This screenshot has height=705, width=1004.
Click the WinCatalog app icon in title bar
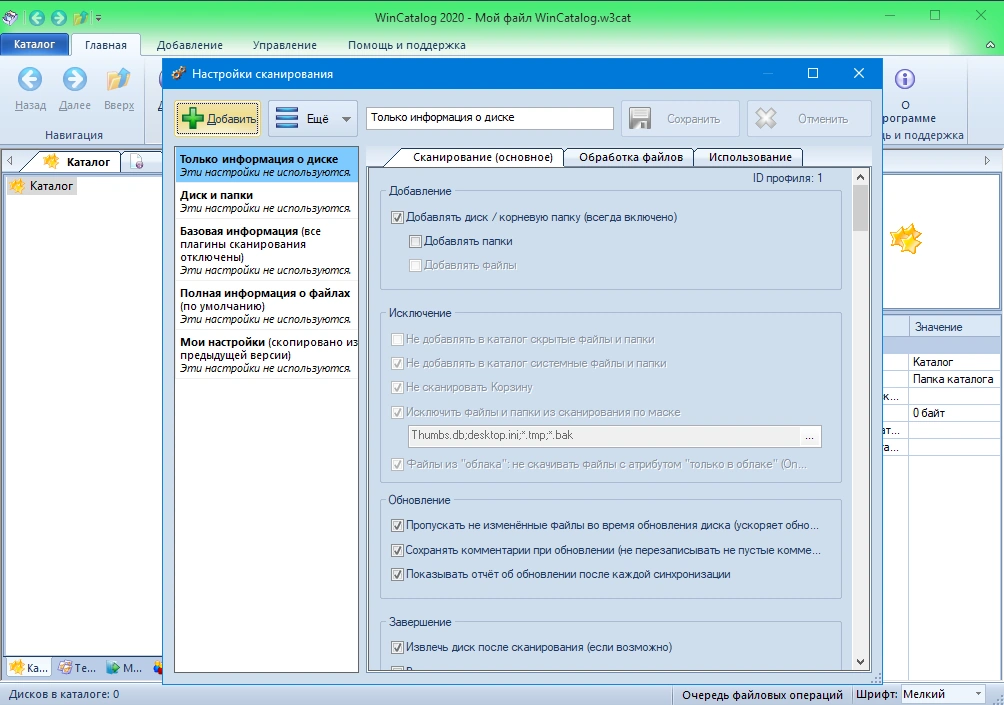pyautogui.click(x=10, y=17)
